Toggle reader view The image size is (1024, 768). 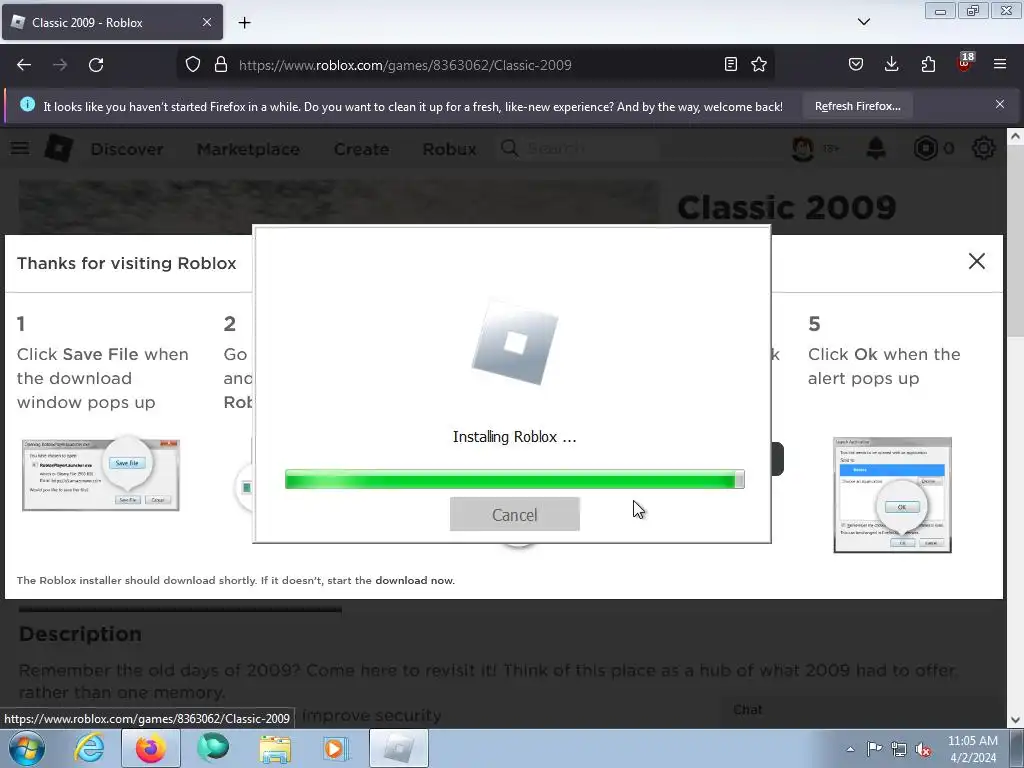click(731, 65)
